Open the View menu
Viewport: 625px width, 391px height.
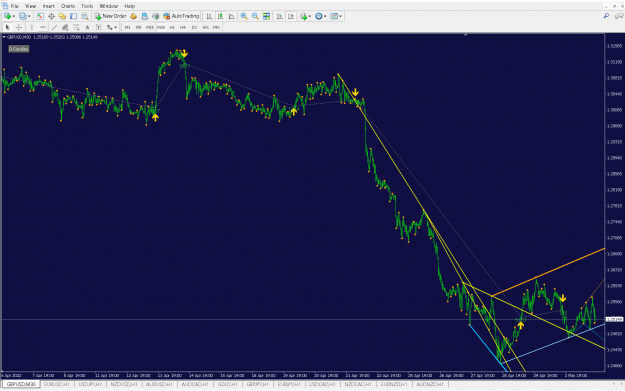point(30,6)
